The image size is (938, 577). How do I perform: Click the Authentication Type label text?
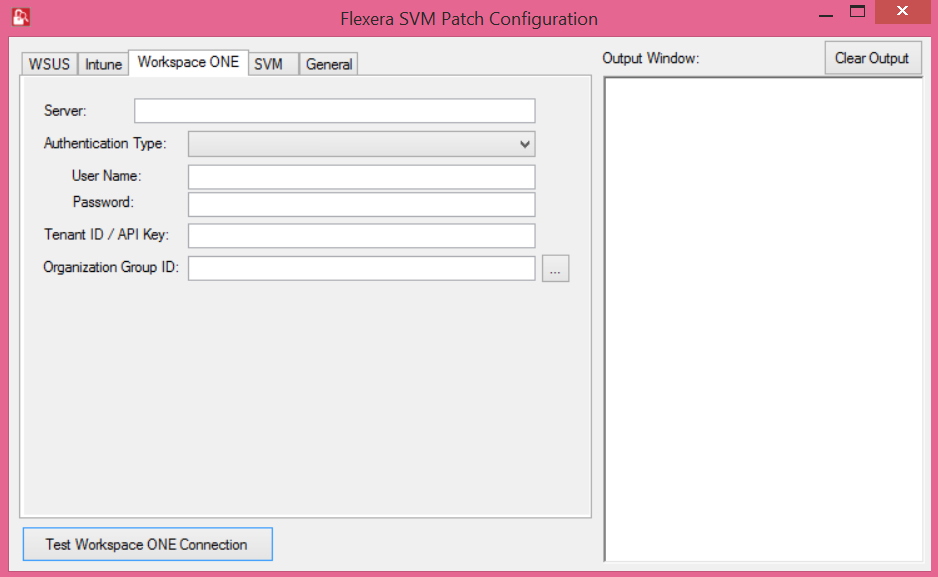pos(105,144)
